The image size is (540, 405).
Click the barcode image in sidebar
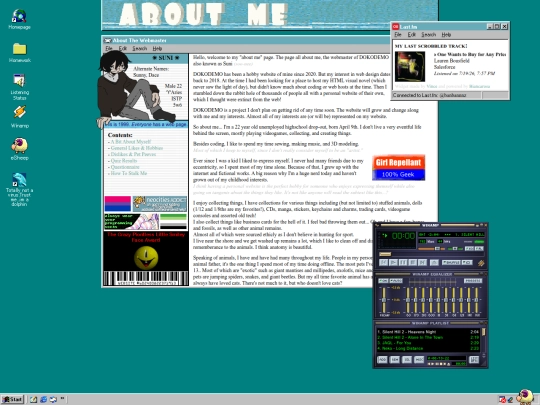[x=146, y=278]
